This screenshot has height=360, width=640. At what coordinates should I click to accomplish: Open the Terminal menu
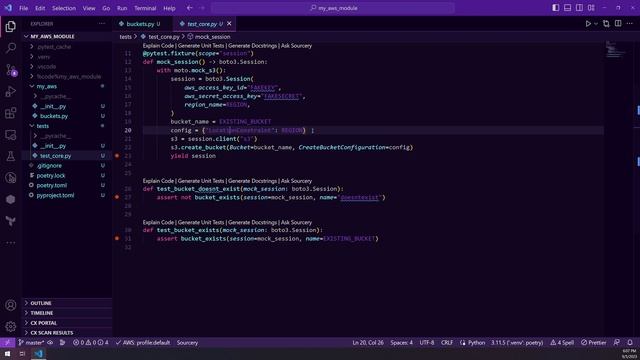[145, 8]
